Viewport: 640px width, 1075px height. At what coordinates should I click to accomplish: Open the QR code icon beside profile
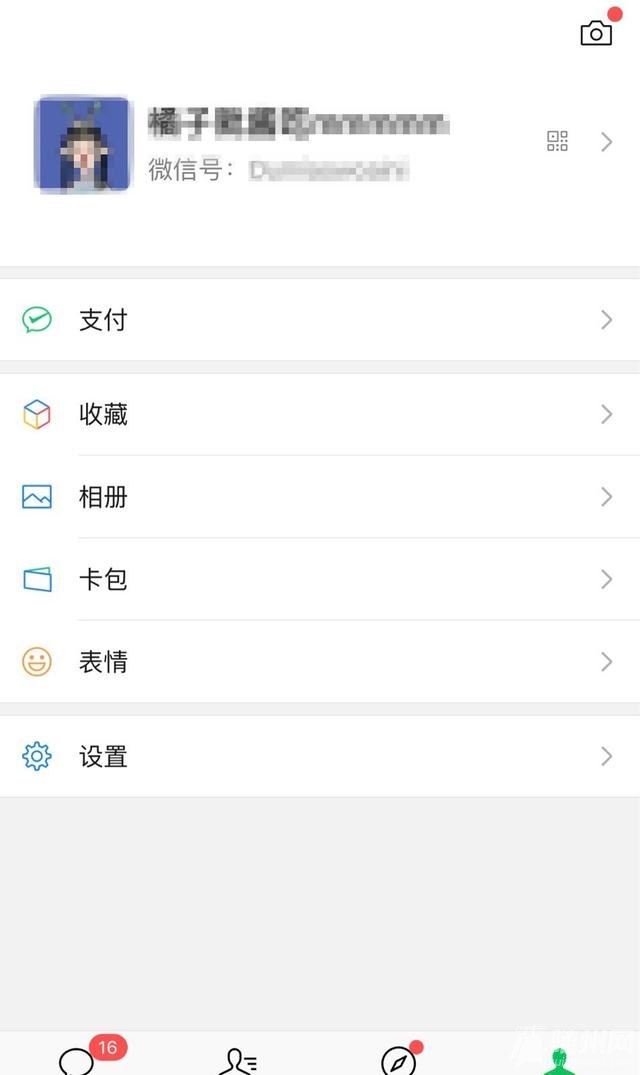point(557,141)
